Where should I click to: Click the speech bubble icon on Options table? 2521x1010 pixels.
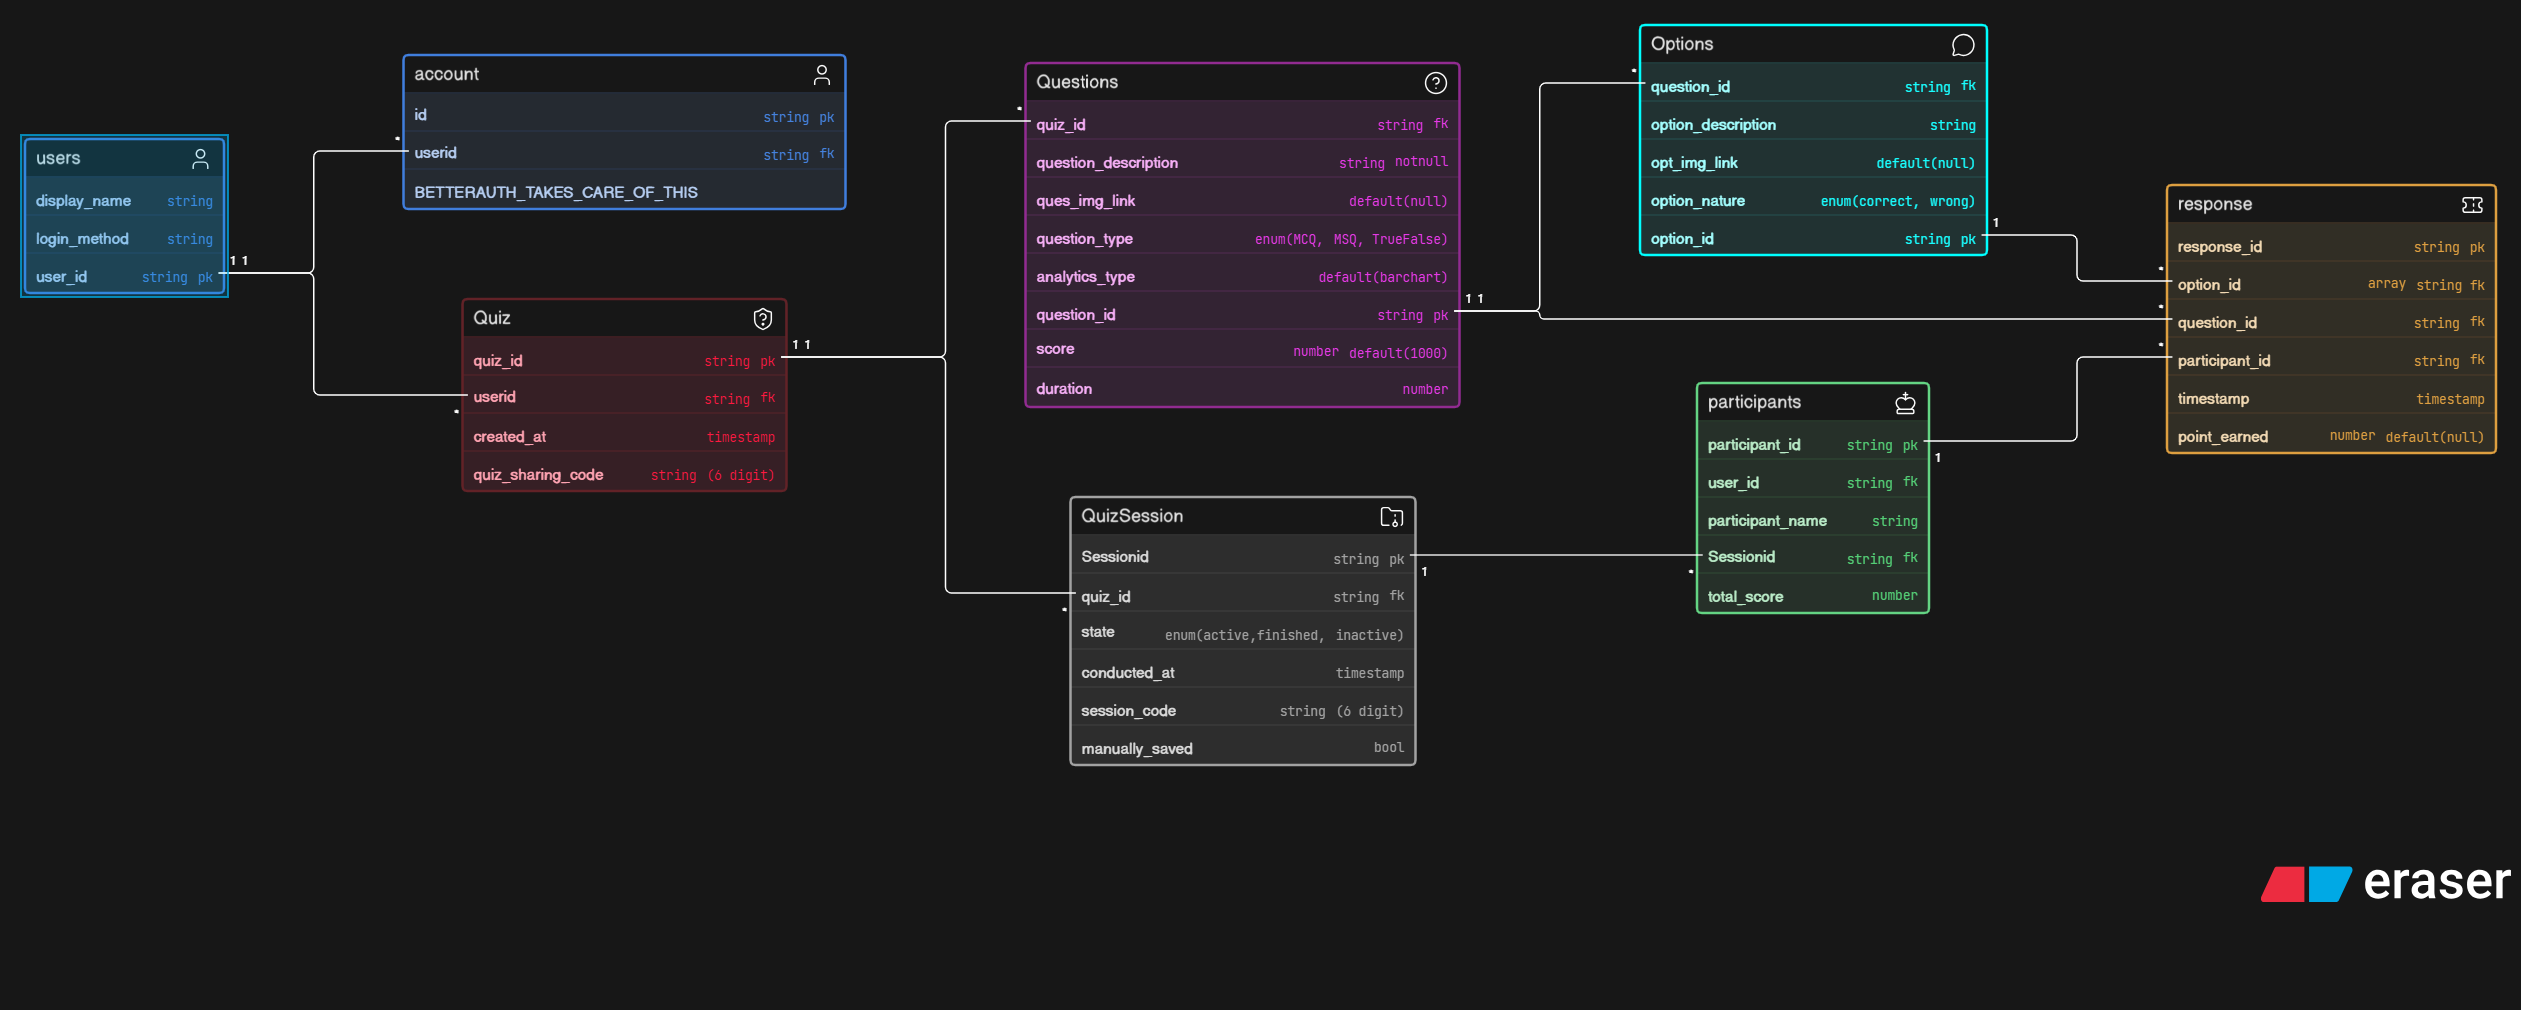[x=1963, y=45]
